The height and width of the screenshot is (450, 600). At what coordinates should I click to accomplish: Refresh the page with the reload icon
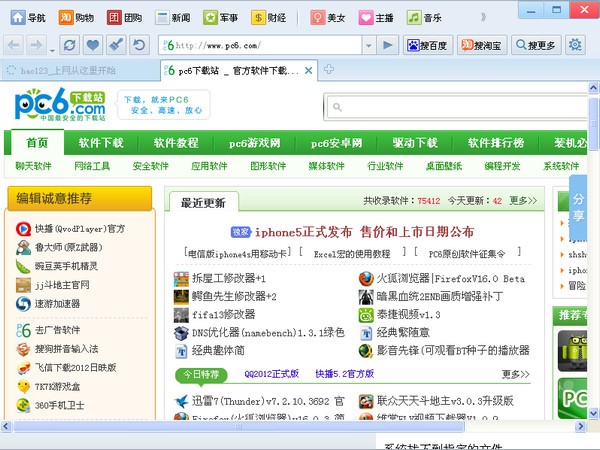(x=70, y=46)
